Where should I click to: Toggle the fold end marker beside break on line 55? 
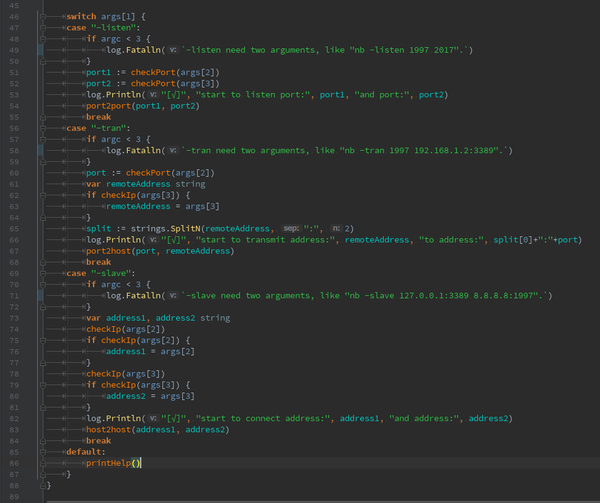tap(43, 117)
